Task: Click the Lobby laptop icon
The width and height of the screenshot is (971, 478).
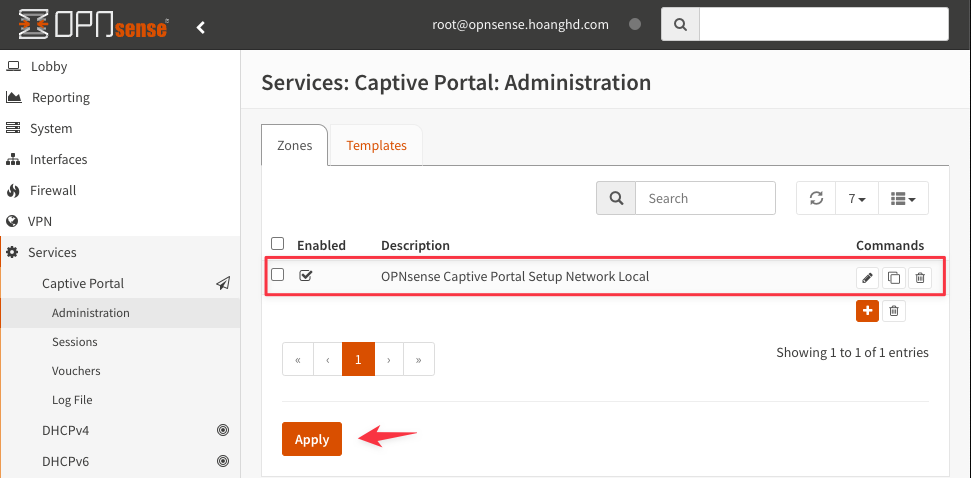Action: pos(13,66)
